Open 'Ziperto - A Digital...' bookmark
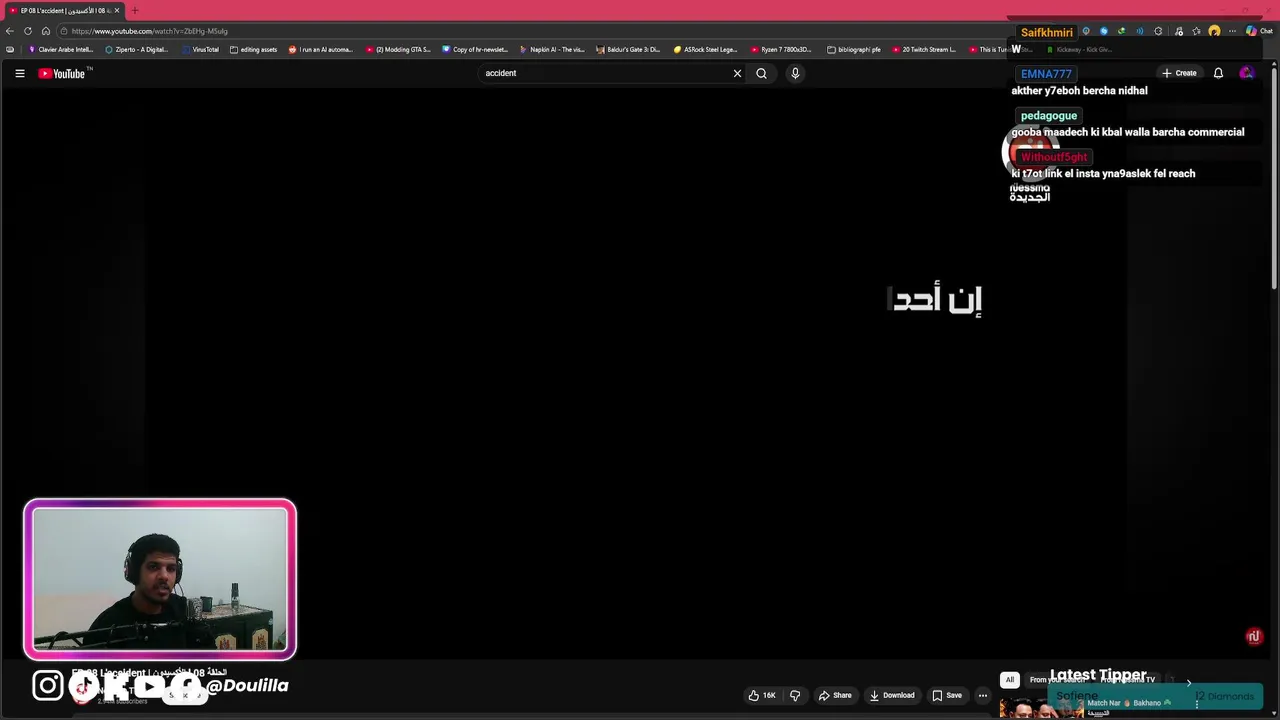The height and width of the screenshot is (720, 1280). pos(137,49)
